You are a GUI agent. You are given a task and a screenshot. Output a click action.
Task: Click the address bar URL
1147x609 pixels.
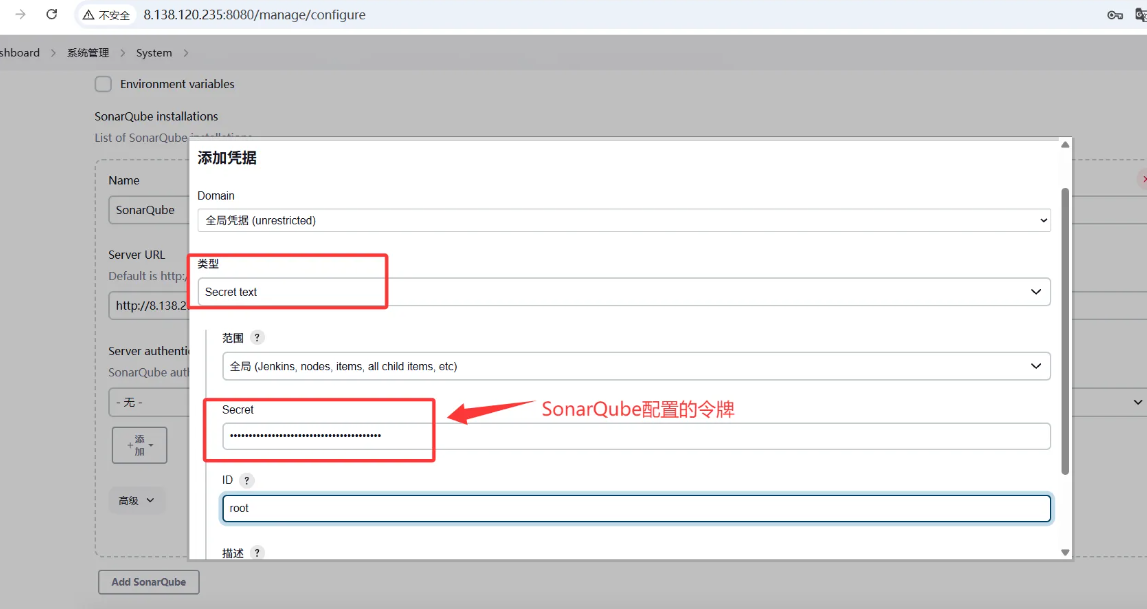tap(254, 15)
